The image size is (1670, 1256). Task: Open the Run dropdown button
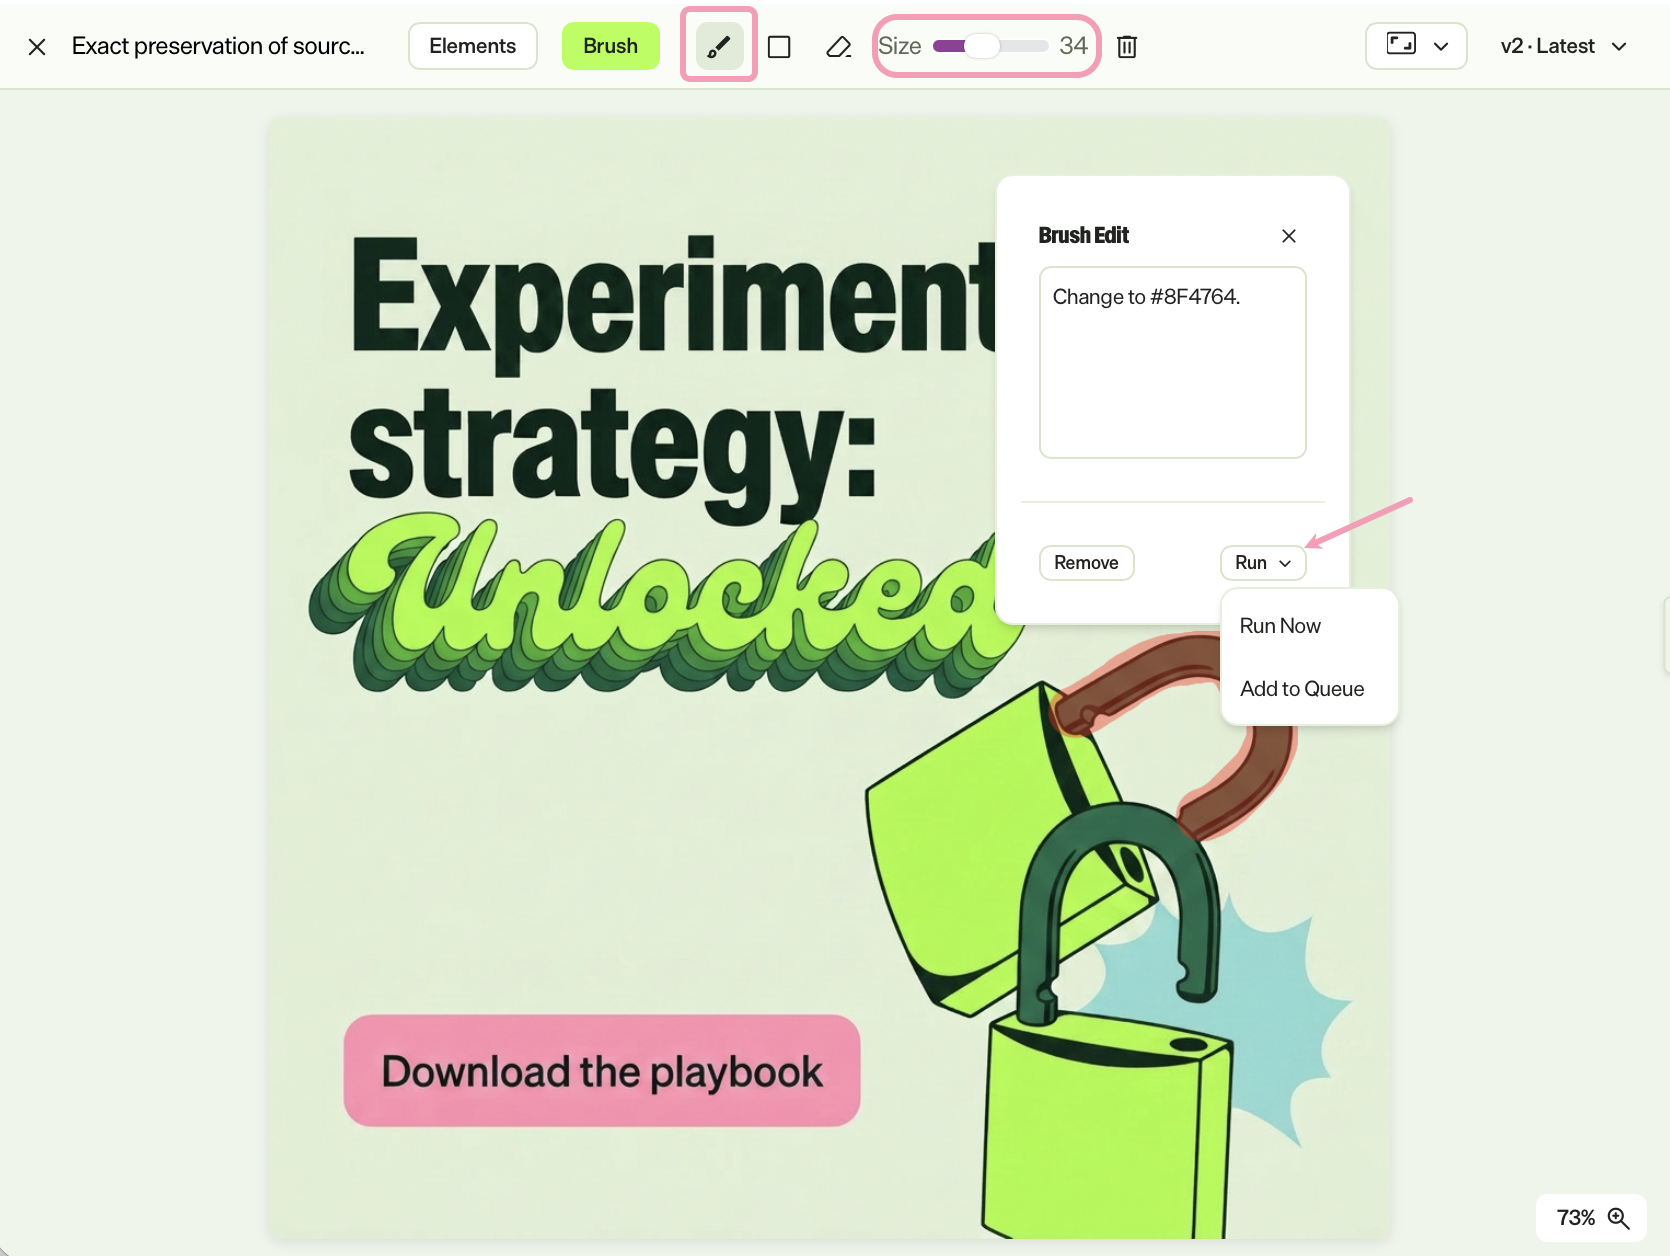click(x=1263, y=563)
